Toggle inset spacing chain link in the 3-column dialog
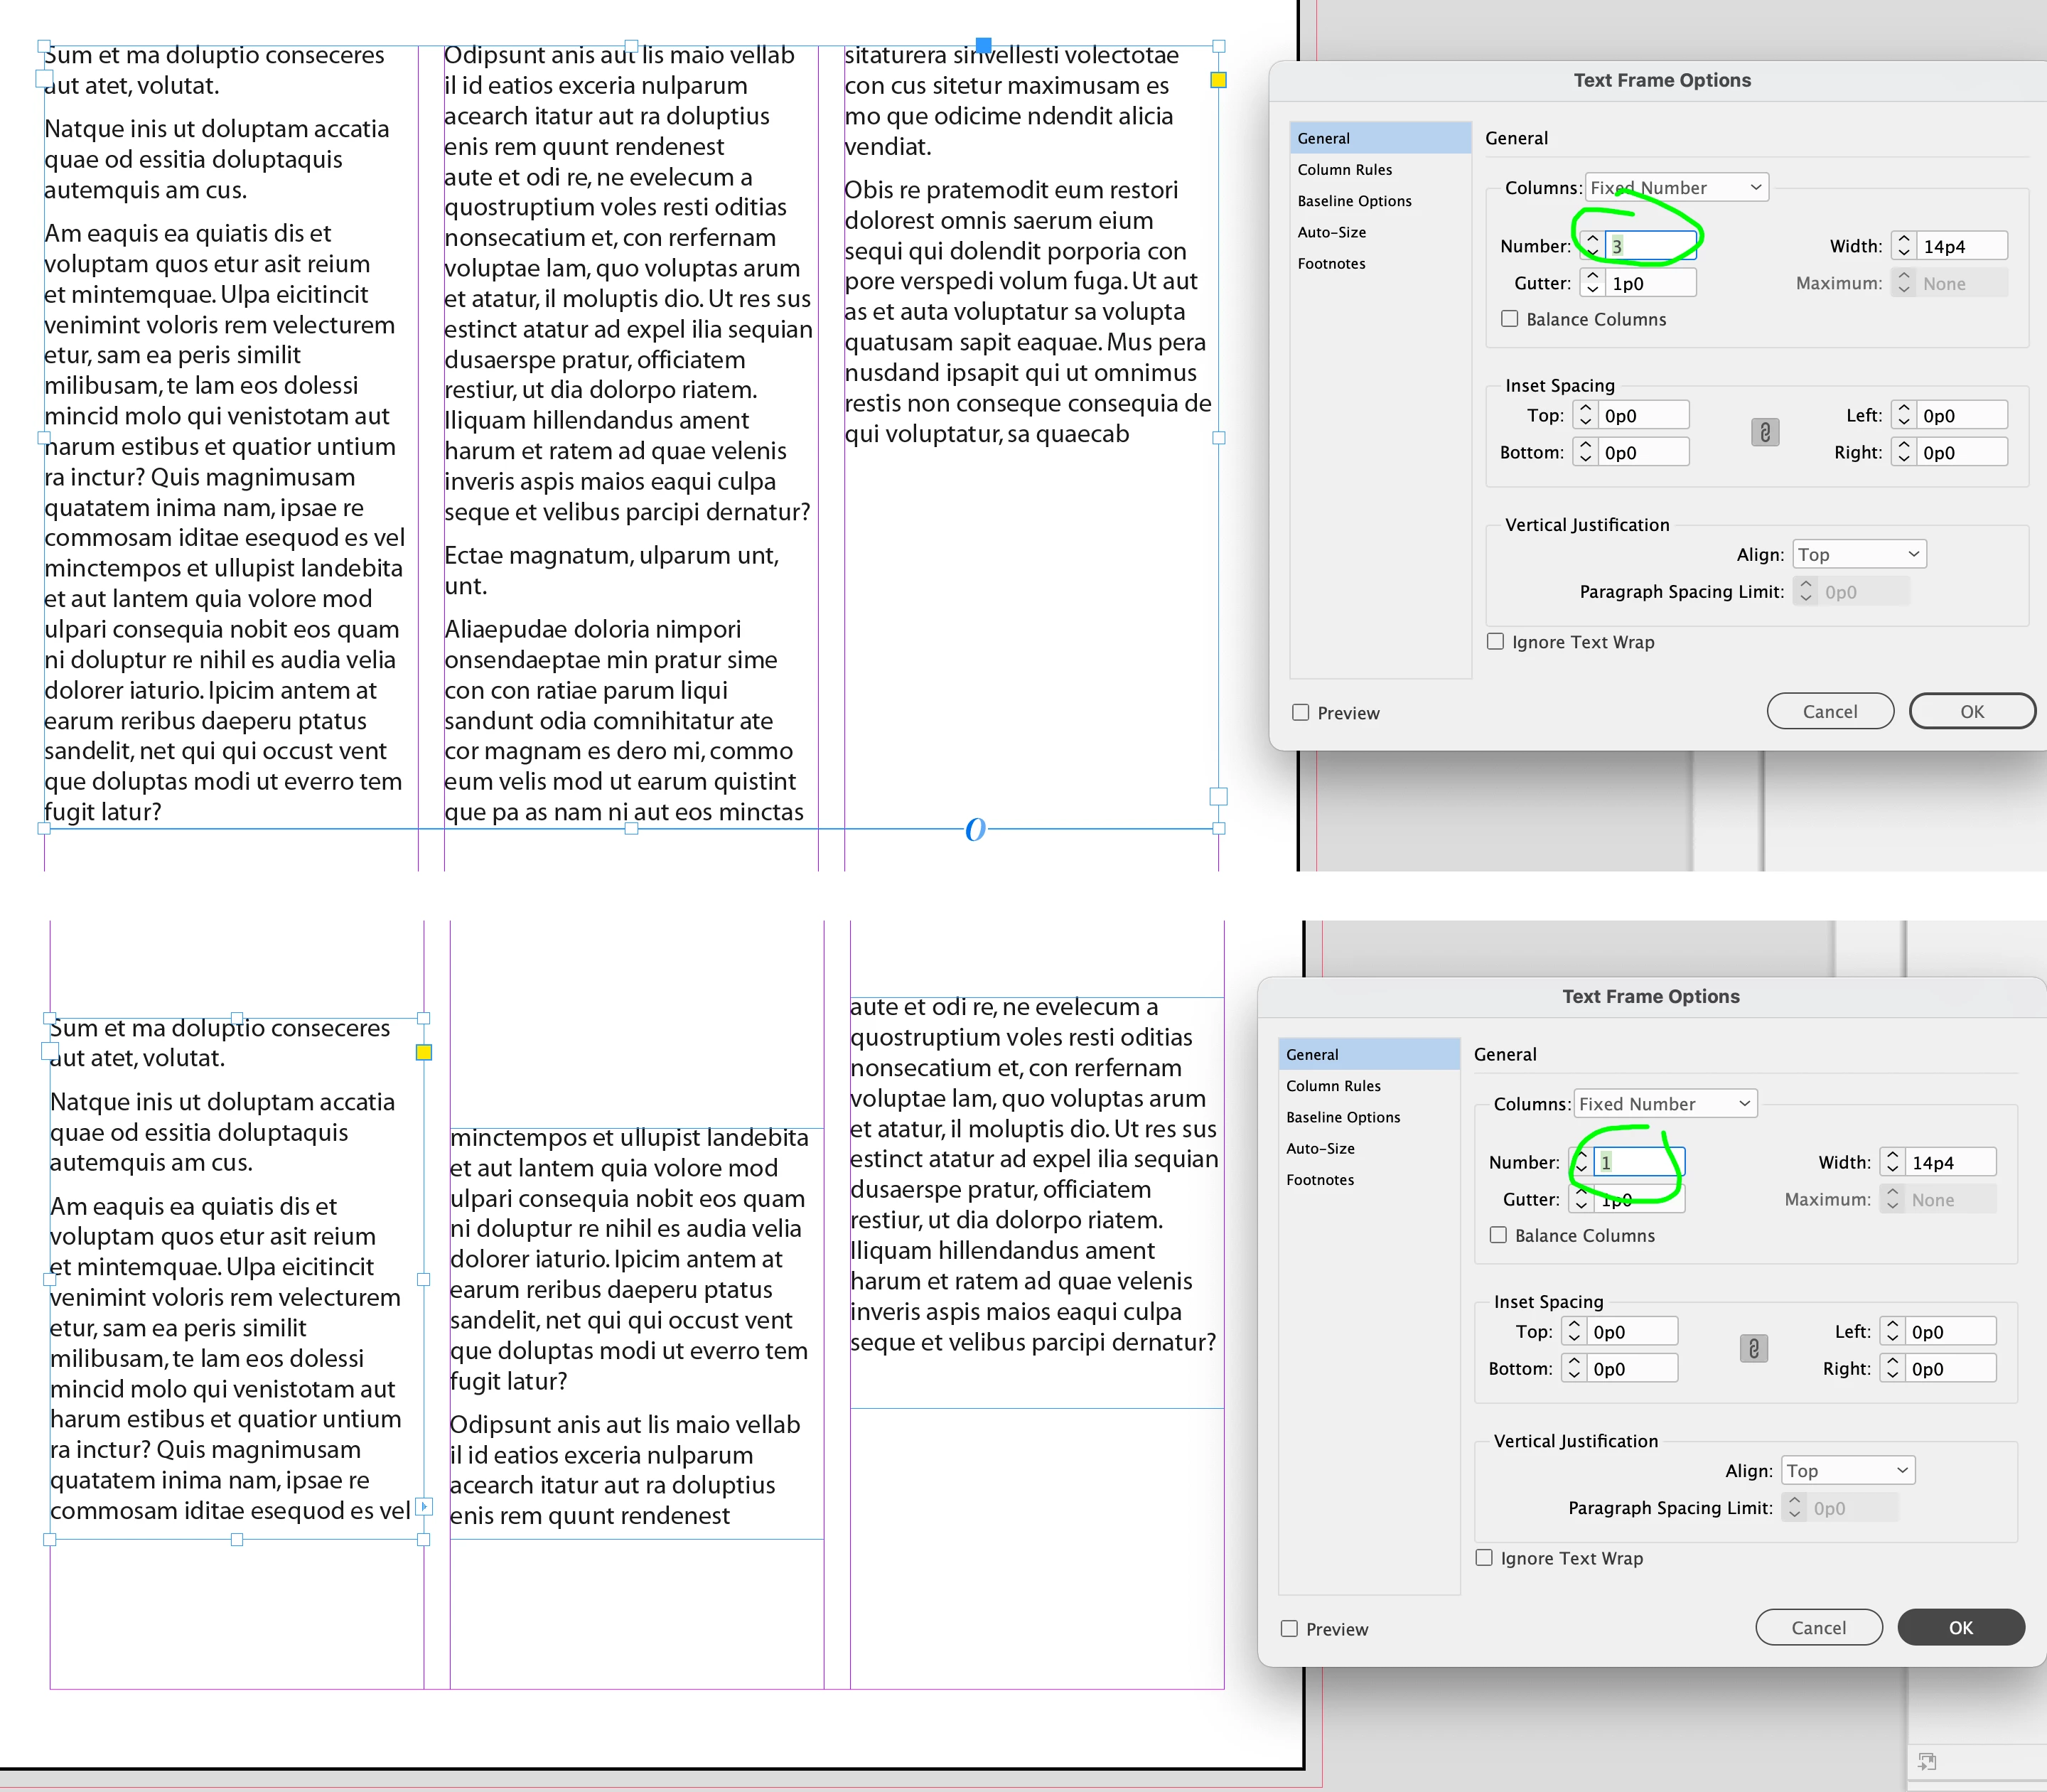This screenshot has width=2047, height=1792. 1765,433
